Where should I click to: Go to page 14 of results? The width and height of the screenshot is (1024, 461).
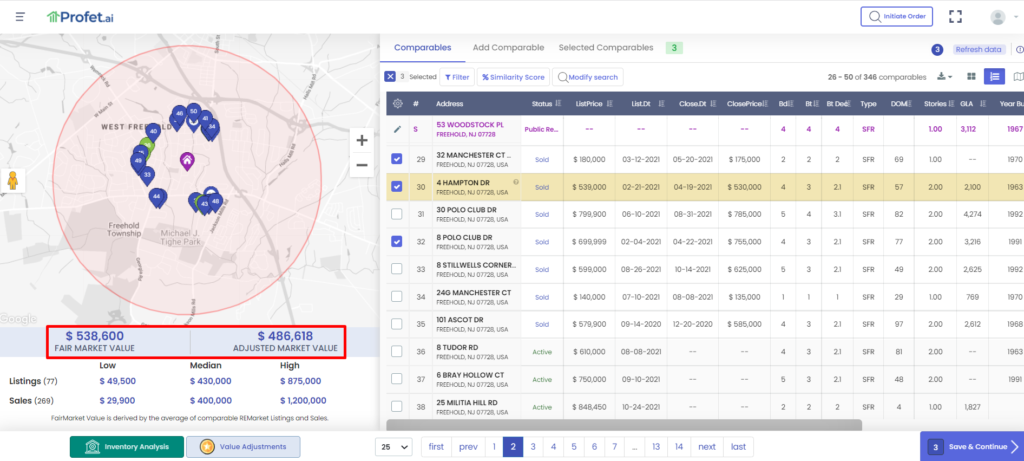(679, 447)
